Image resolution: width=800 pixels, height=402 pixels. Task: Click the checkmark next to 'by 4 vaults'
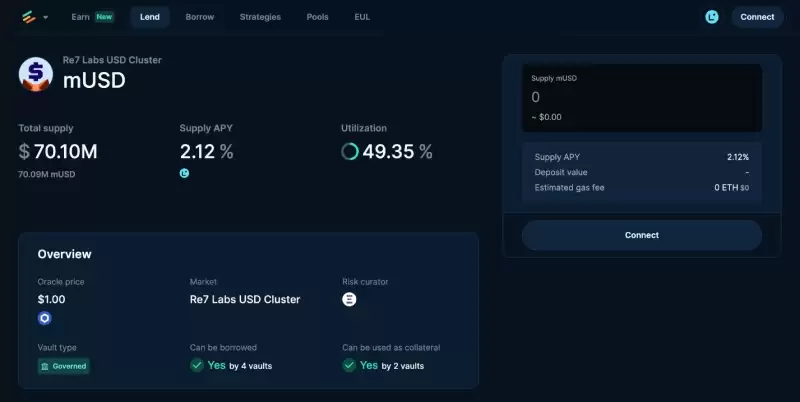[x=197, y=365]
